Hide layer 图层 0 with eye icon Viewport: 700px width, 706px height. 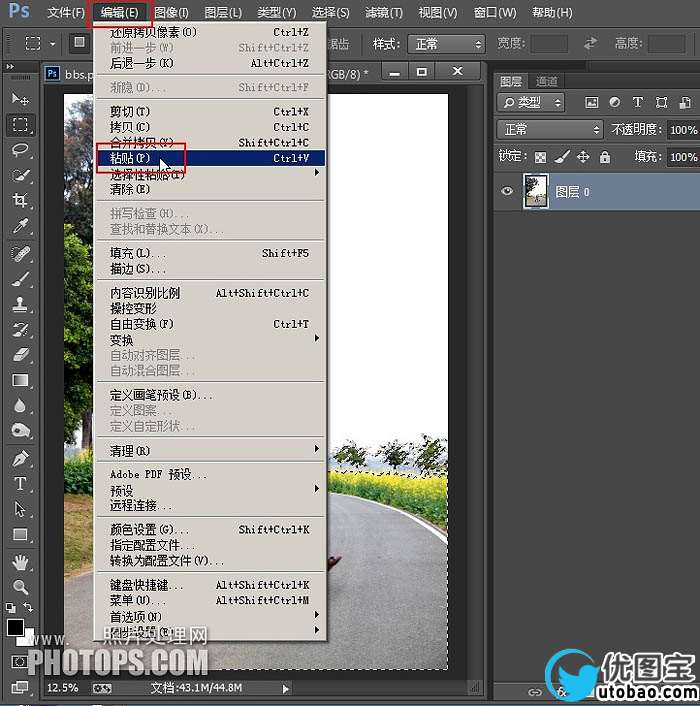507,191
